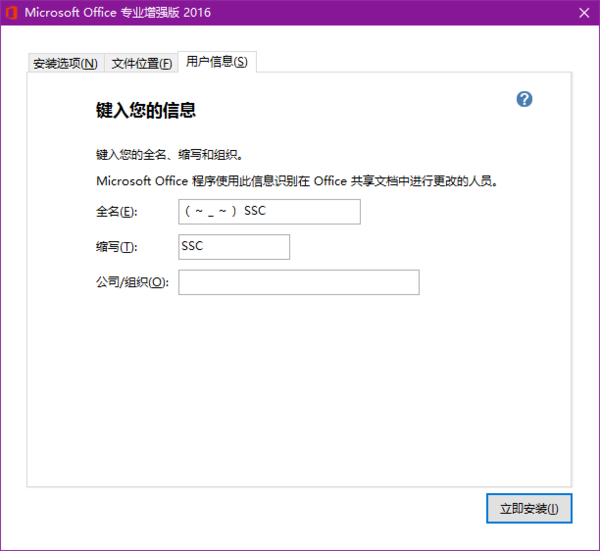Click the 立即安装(I) button
Image resolution: width=600 pixels, height=551 pixels.
point(529,509)
